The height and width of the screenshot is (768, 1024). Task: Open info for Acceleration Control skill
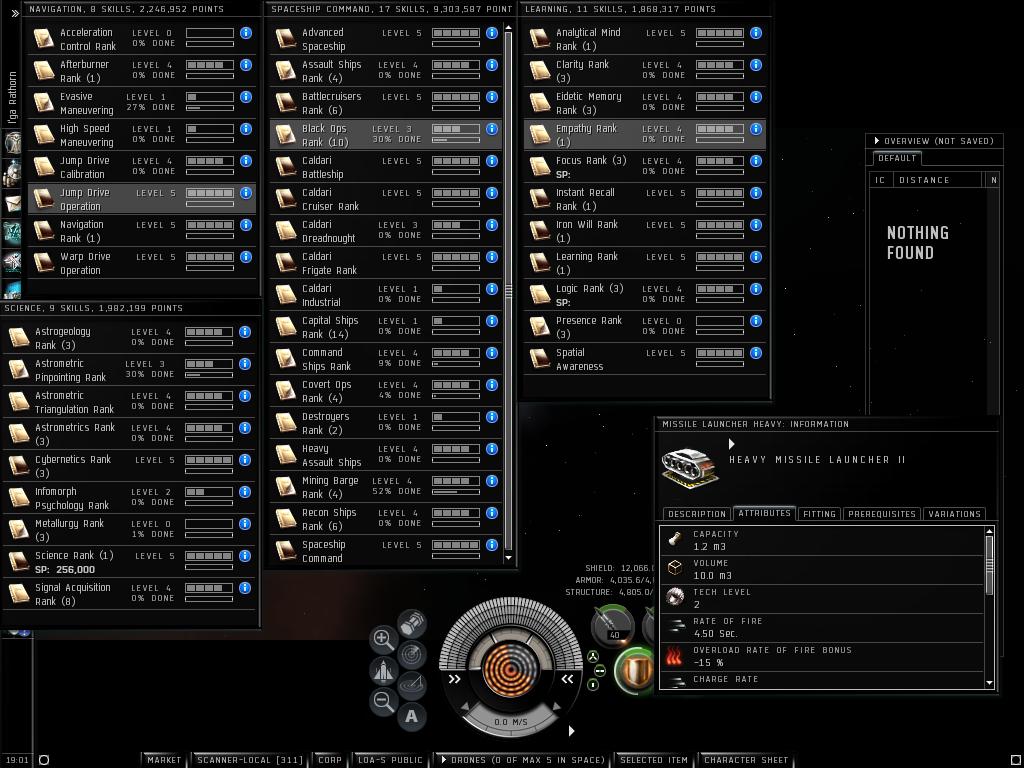tap(246, 33)
